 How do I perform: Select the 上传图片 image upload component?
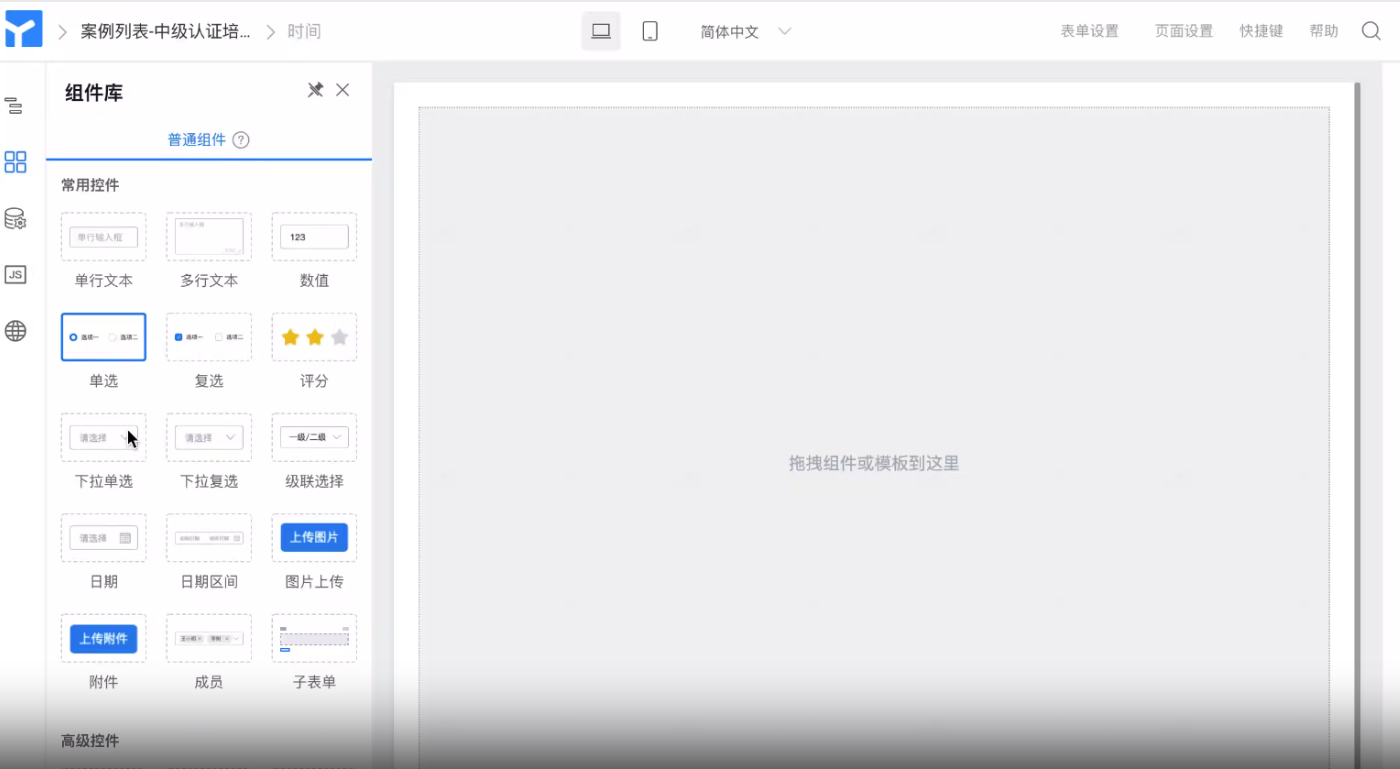point(314,538)
